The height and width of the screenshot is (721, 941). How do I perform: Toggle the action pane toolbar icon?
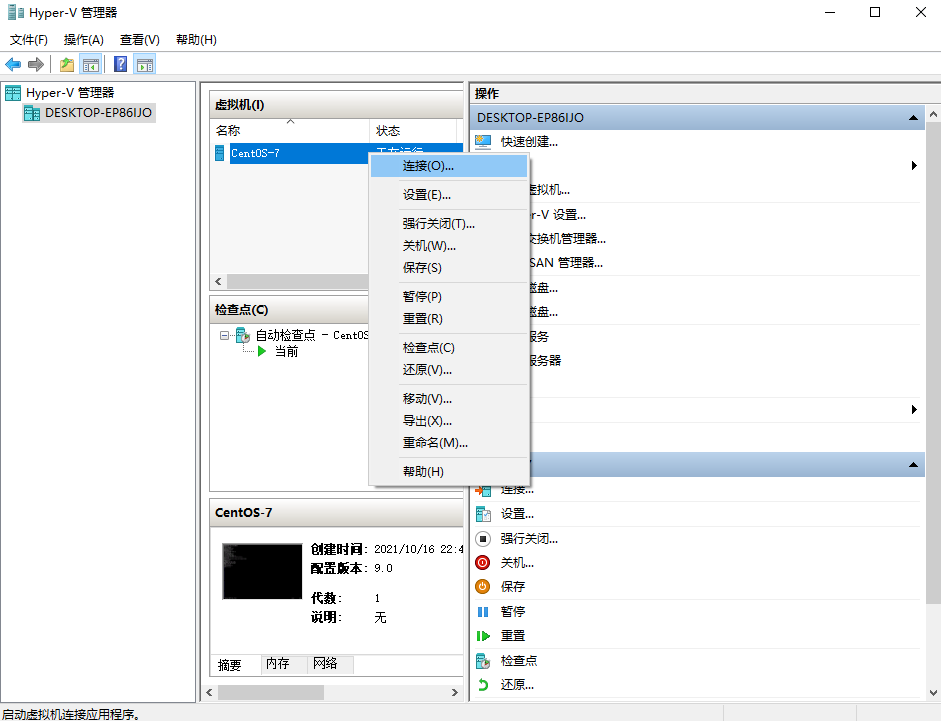145,64
